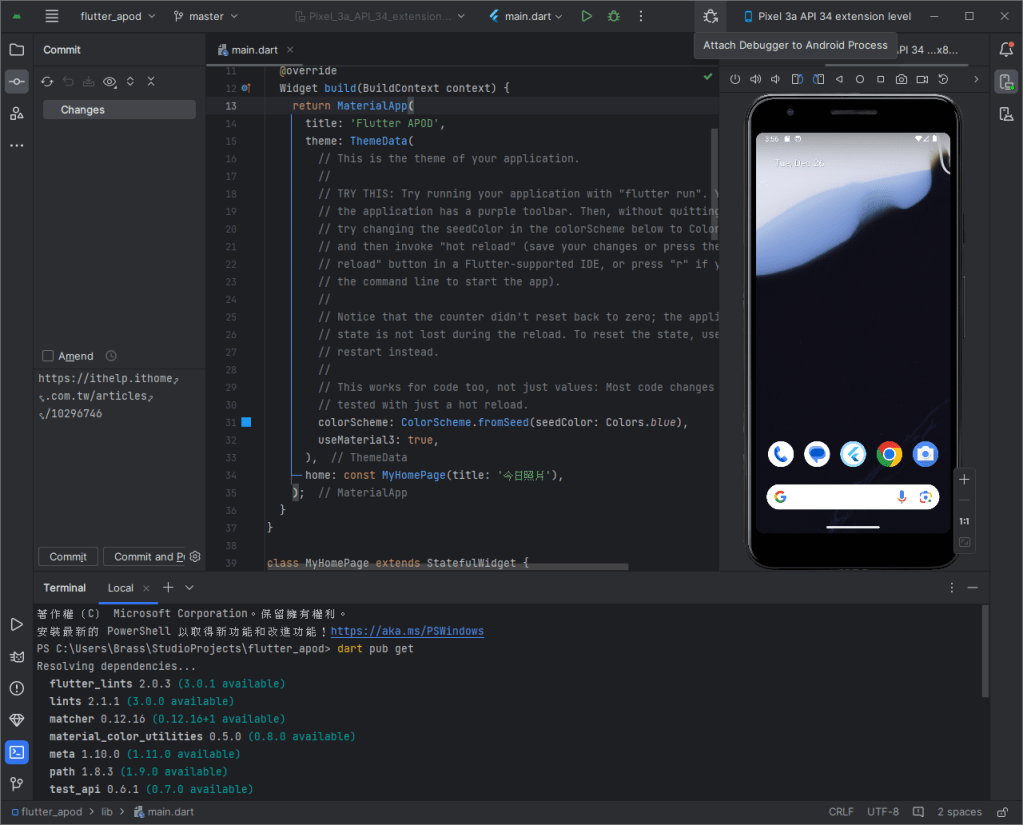Start debugging main.dart with the bug icon
Image resolution: width=1023 pixels, height=825 pixels.
(614, 16)
